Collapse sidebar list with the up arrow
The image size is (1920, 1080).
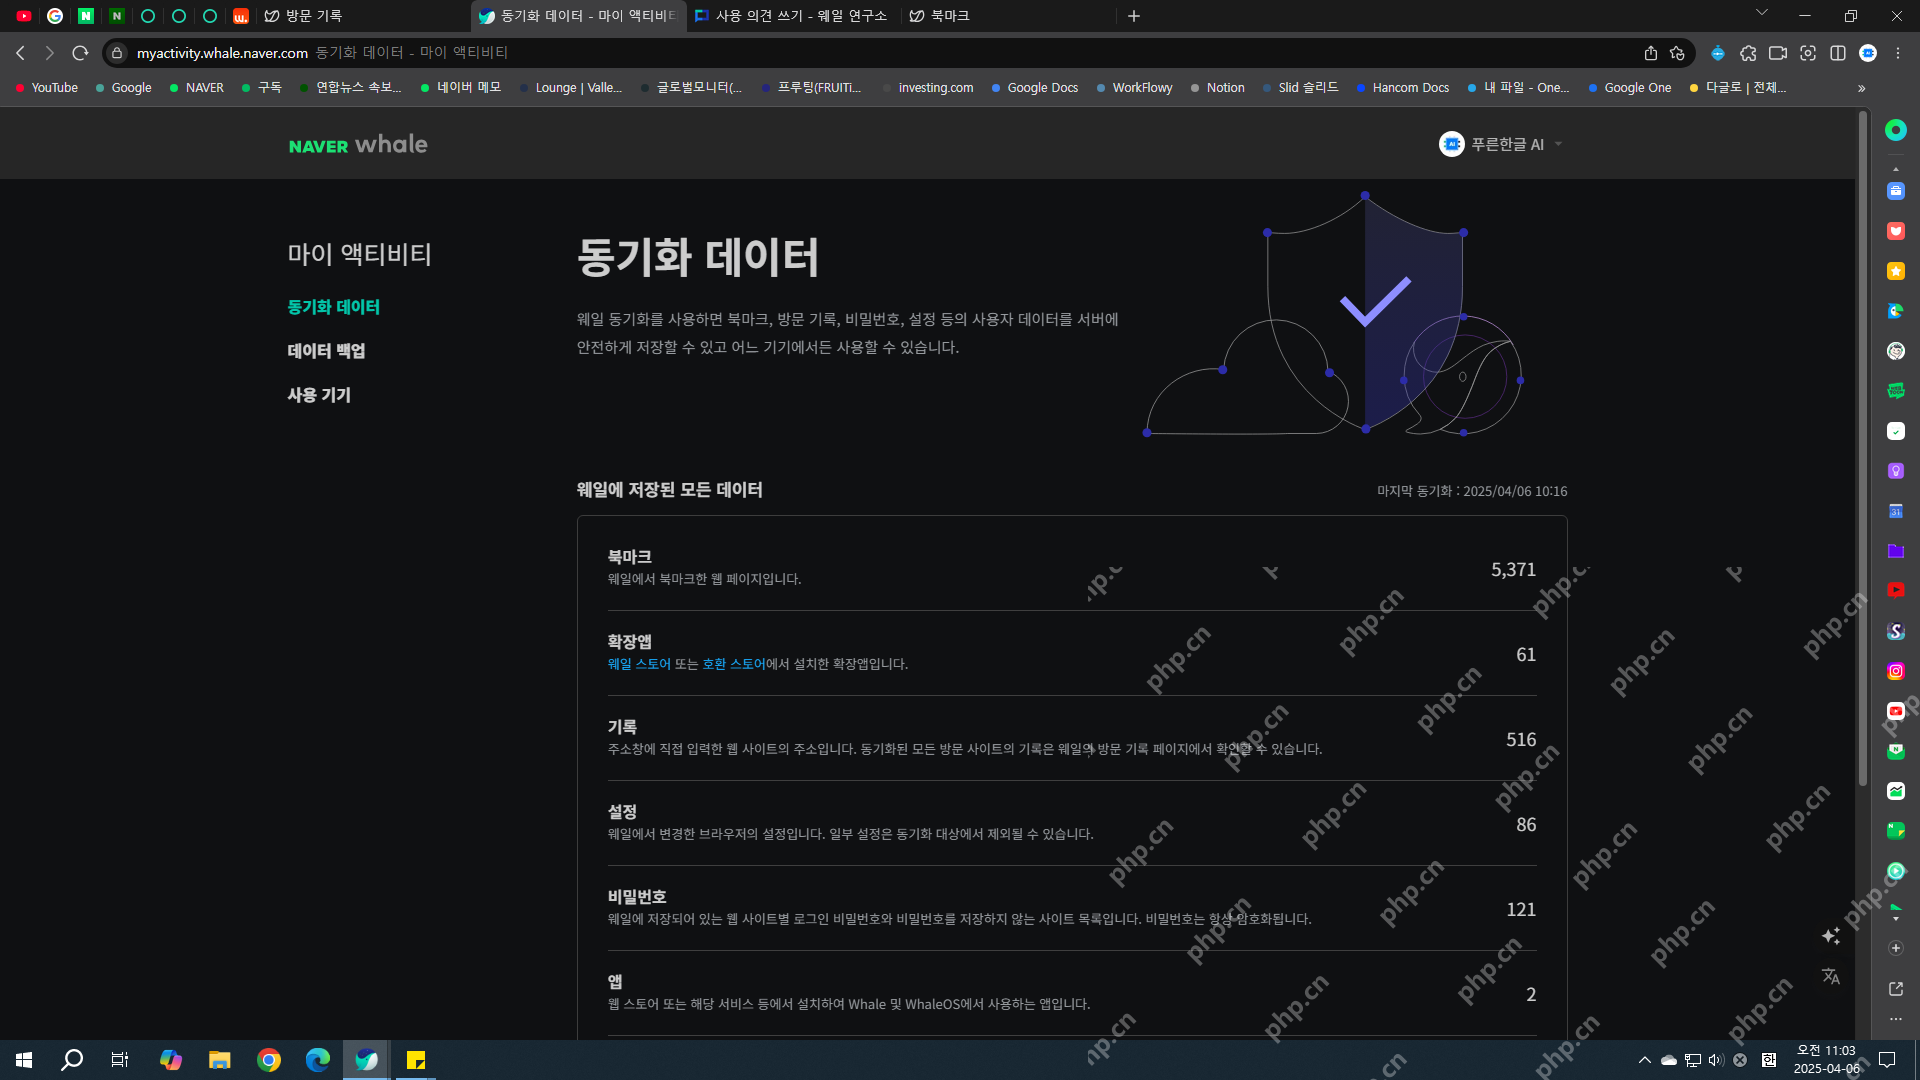tap(1895, 169)
